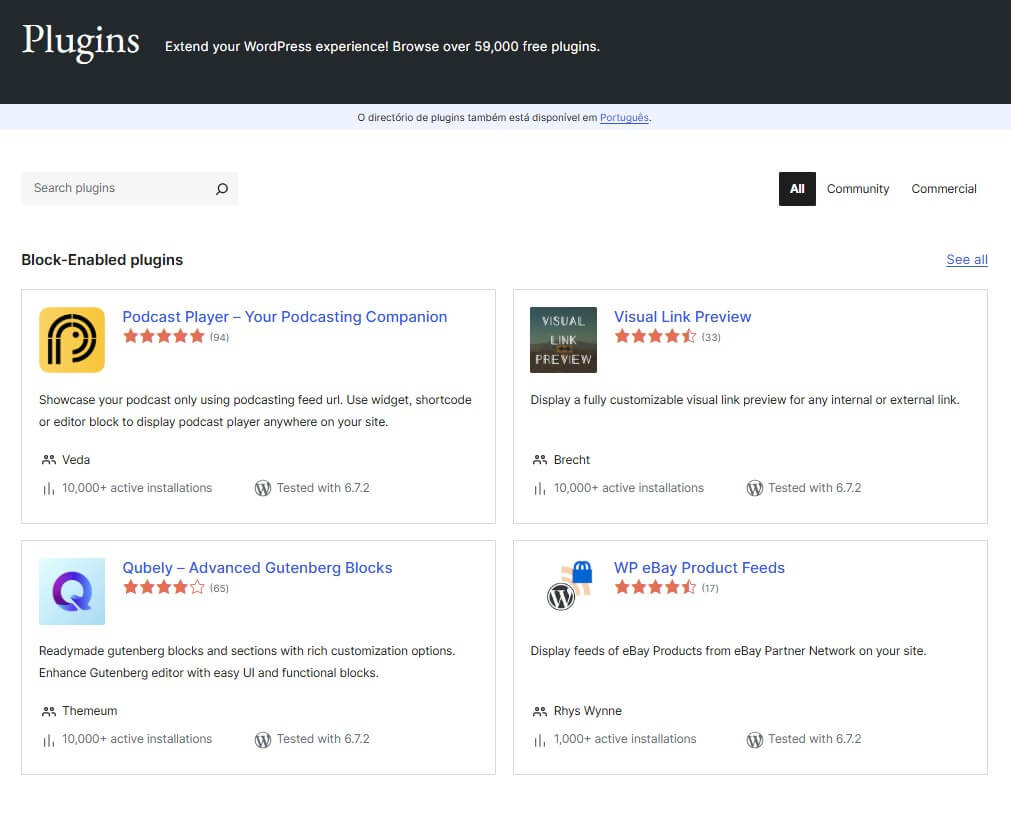Click the Visual Link Preview plugin thumbnail
This screenshot has height=833, width=1011.
pyautogui.click(x=563, y=340)
